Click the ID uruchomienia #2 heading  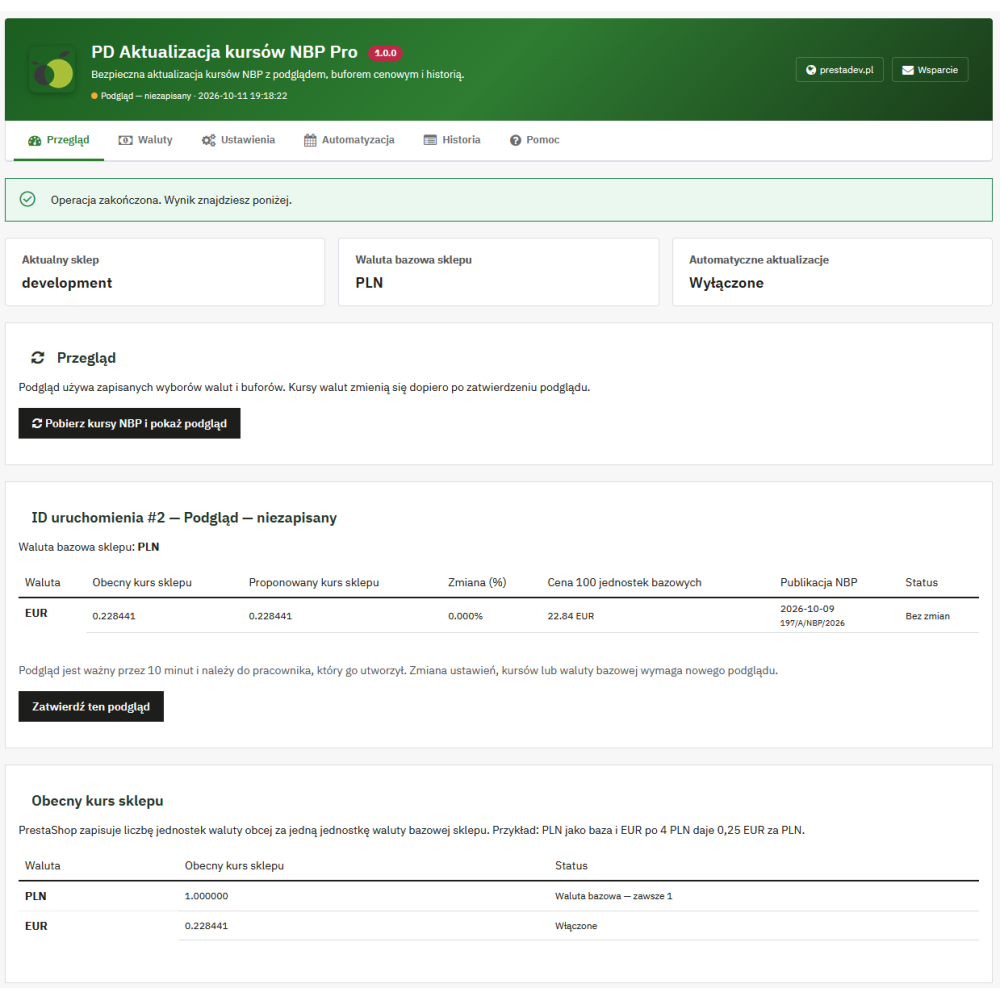coord(184,518)
